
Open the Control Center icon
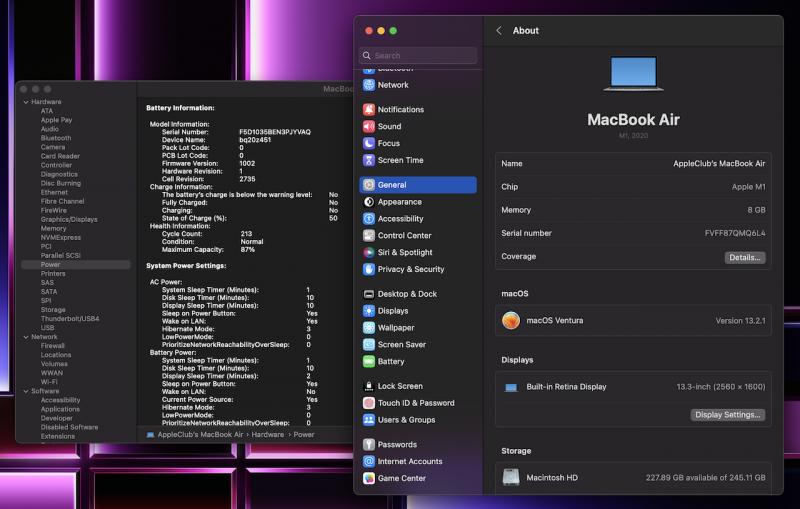click(369, 236)
